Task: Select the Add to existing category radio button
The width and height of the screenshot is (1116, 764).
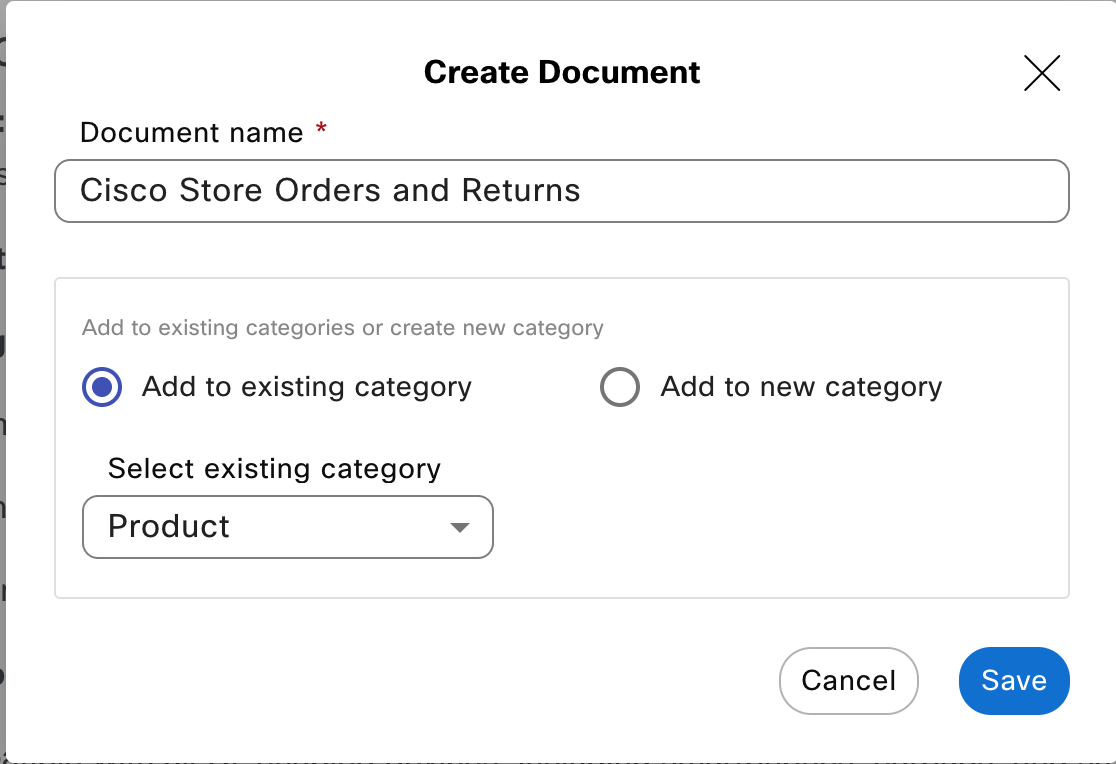Action: click(x=102, y=387)
